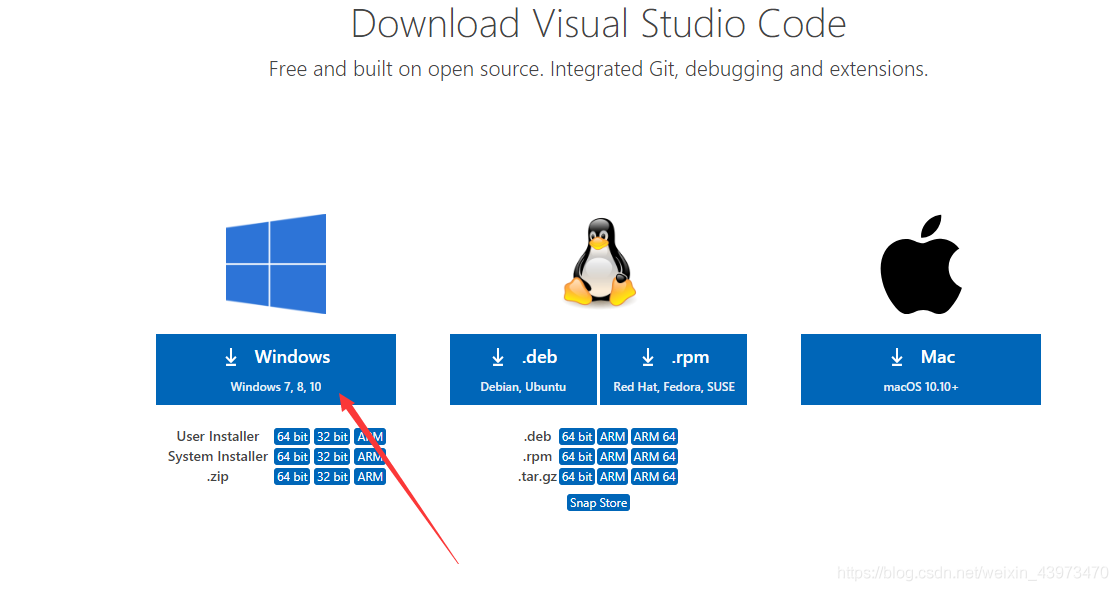Get the Windows .zip ARM build

(370, 476)
